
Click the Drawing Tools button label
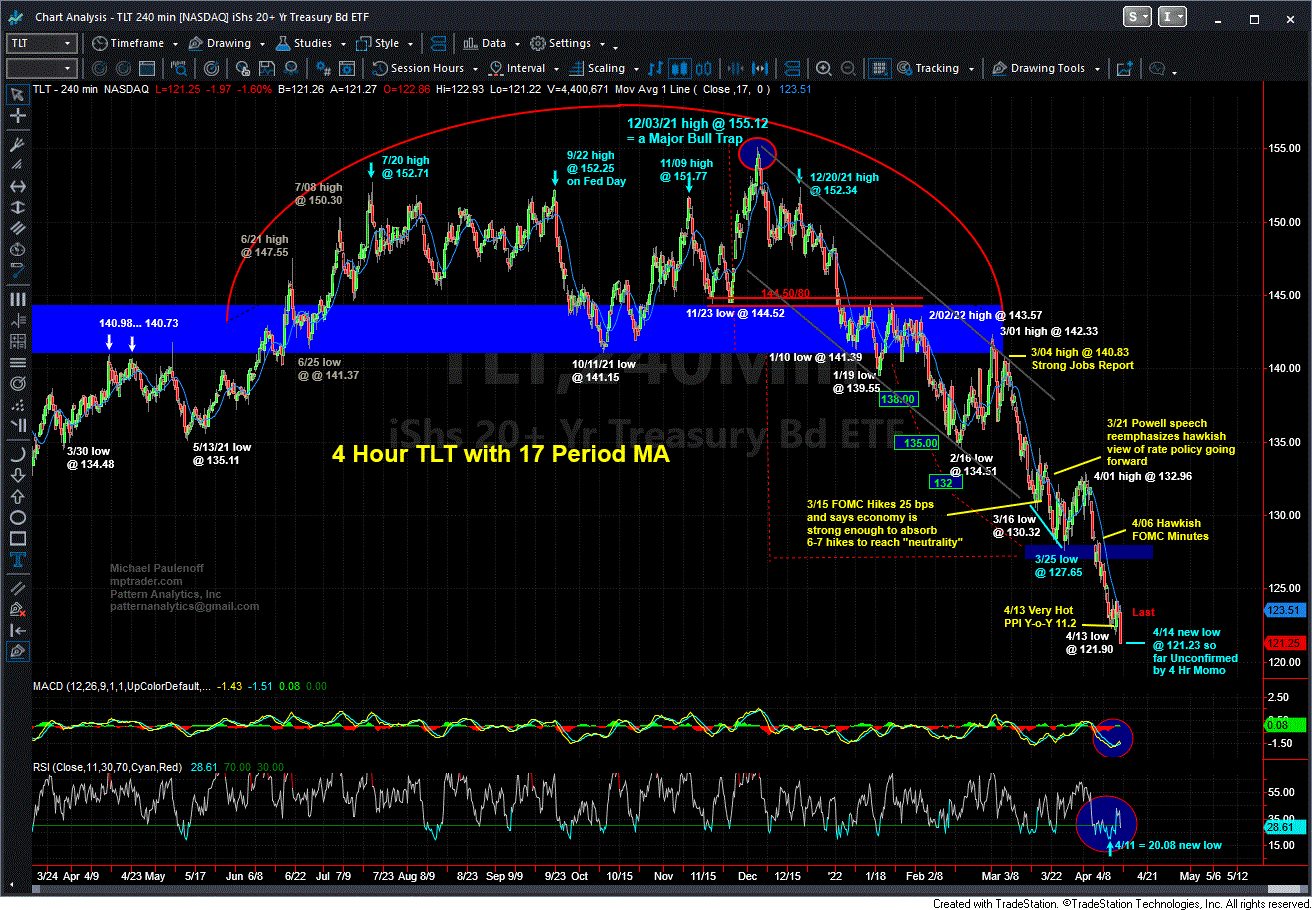[1048, 68]
